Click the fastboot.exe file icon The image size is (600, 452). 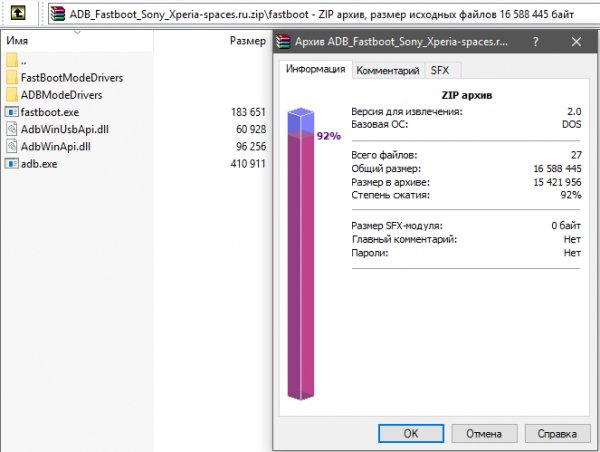pyautogui.click(x=11, y=112)
